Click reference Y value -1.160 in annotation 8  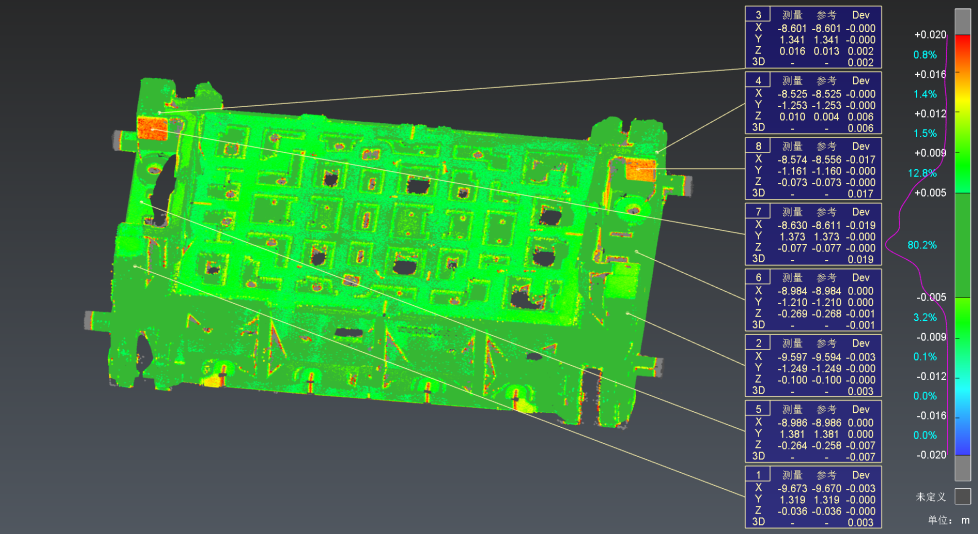[x=827, y=171]
